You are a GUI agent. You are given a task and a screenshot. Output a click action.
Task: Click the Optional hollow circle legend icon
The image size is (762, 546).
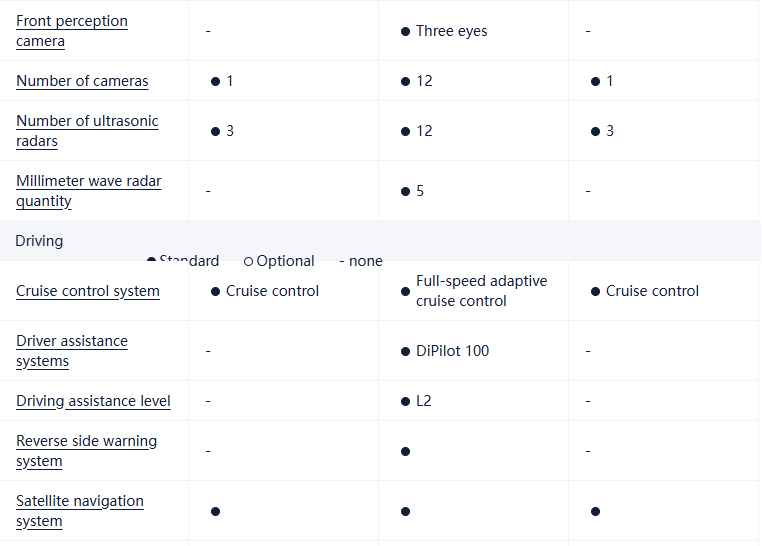pos(248,261)
